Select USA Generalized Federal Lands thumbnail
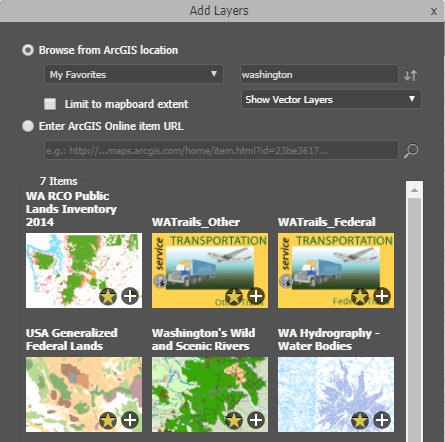 pyautogui.click(x=84, y=394)
